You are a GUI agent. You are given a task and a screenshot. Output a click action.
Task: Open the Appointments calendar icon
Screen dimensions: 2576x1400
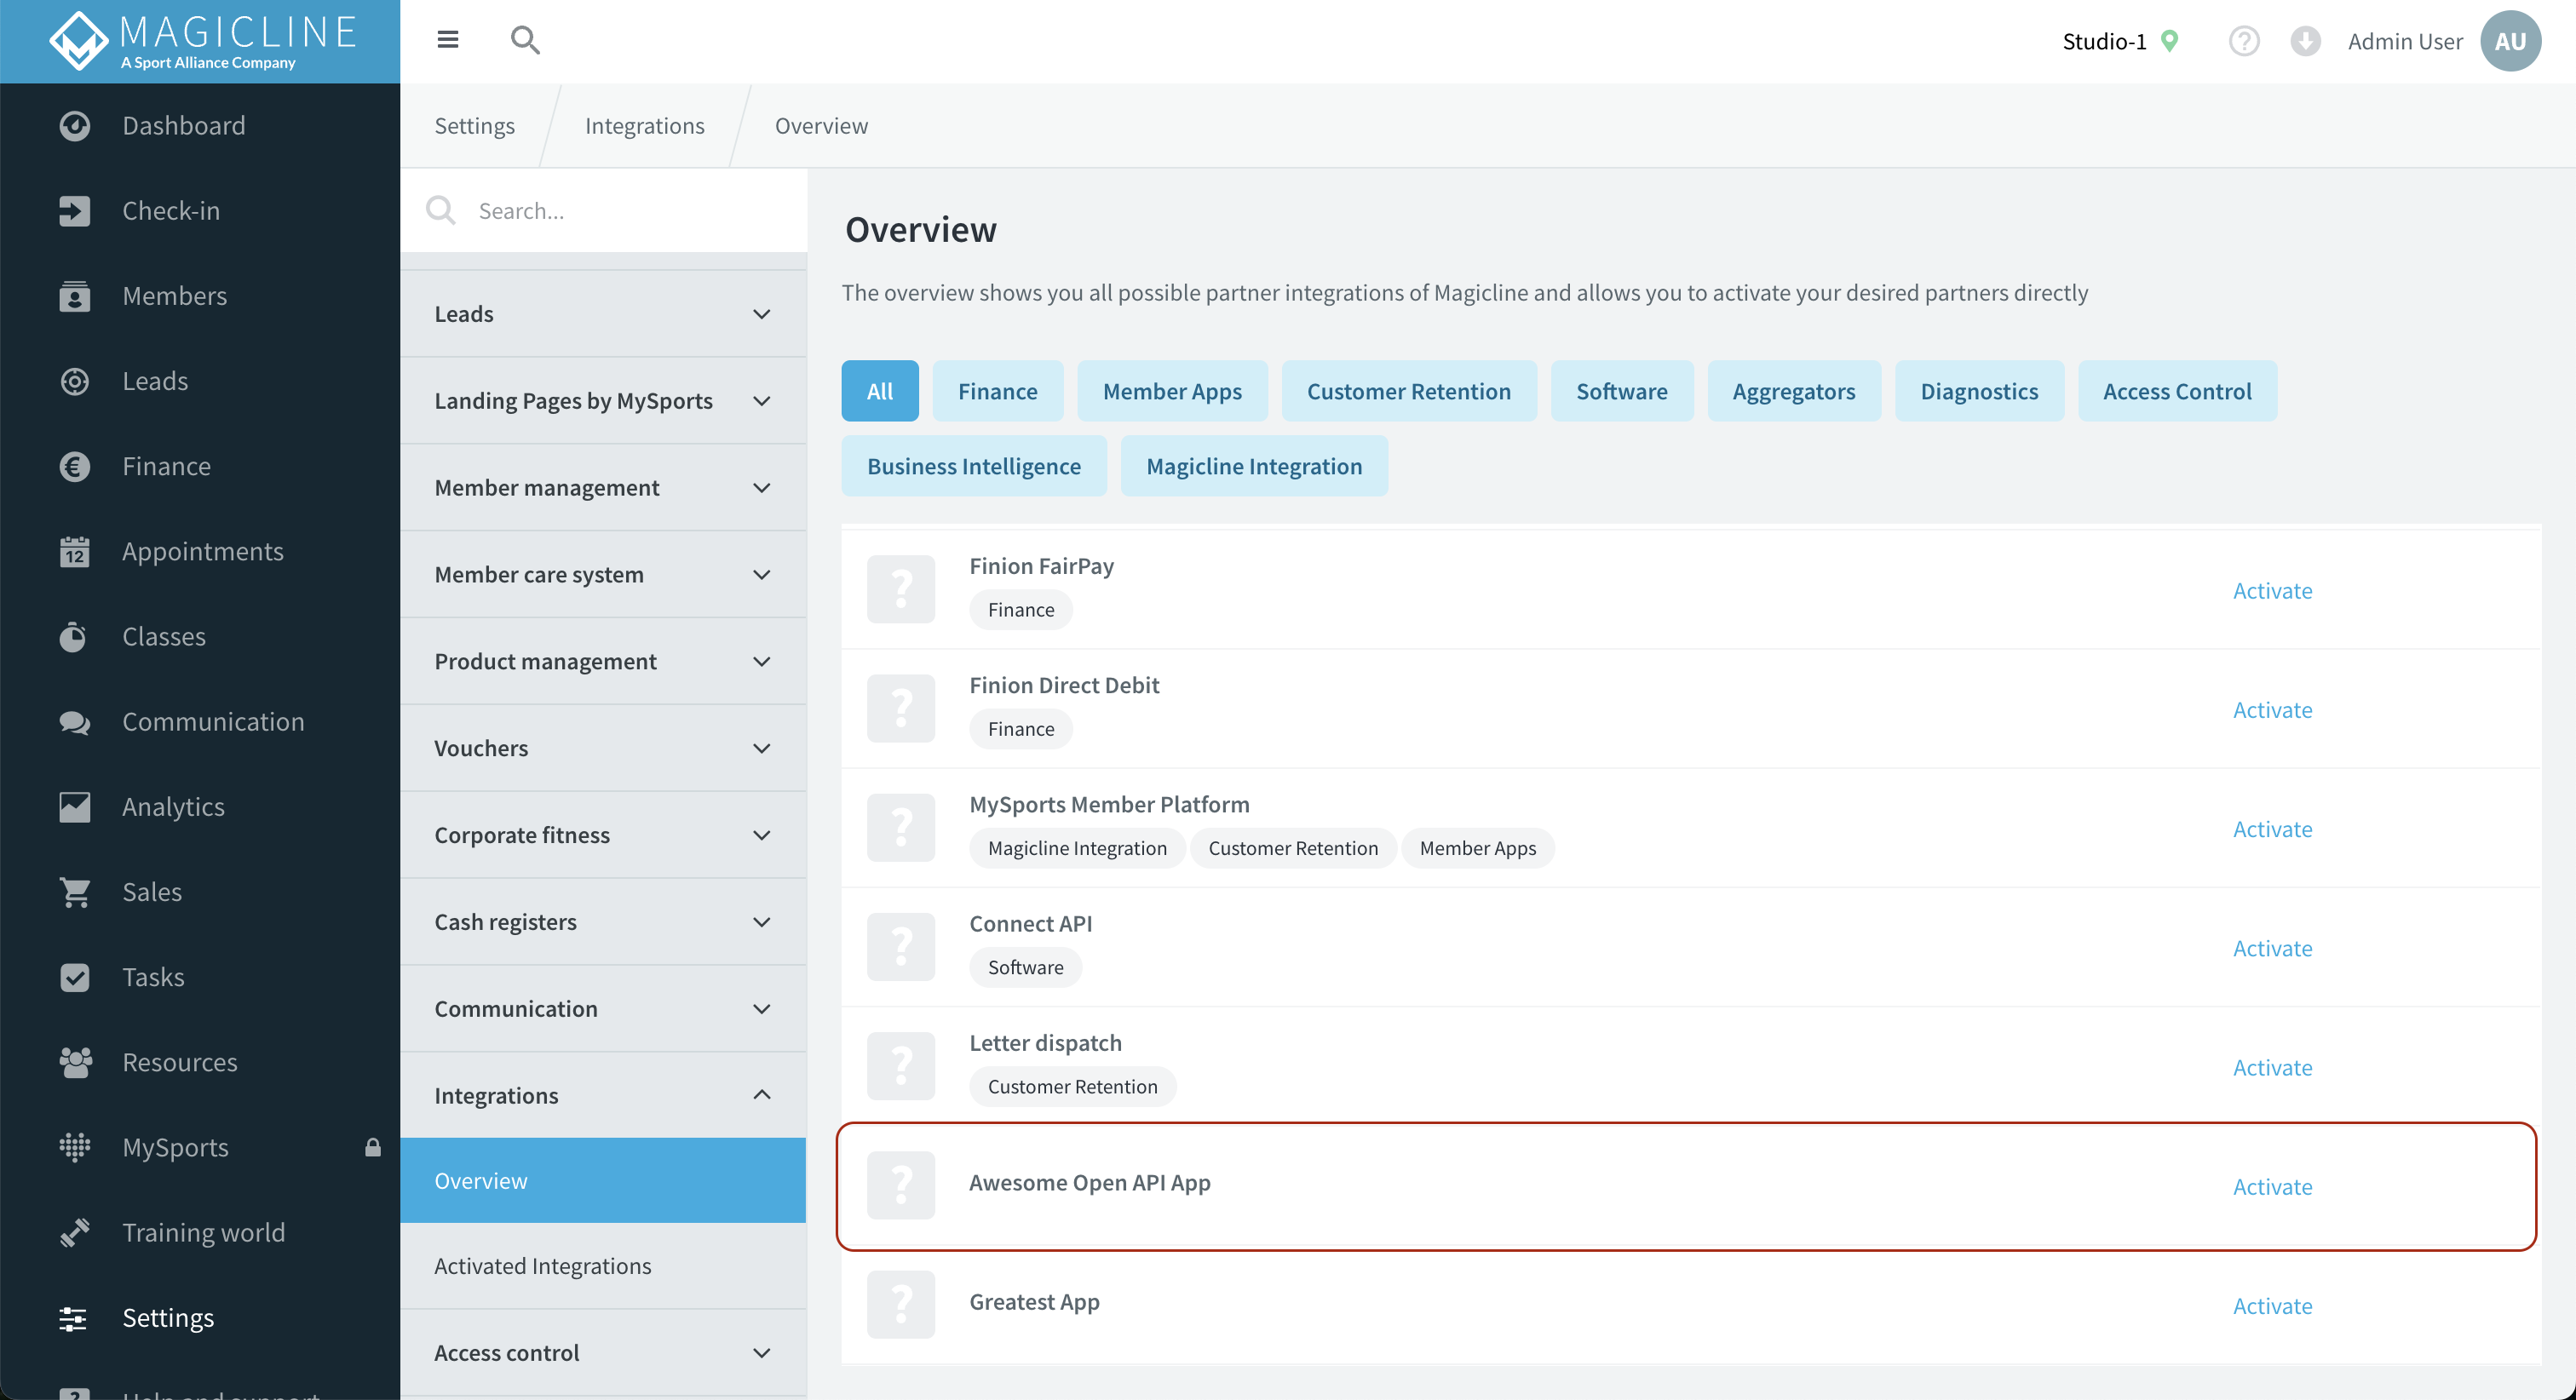[74, 552]
